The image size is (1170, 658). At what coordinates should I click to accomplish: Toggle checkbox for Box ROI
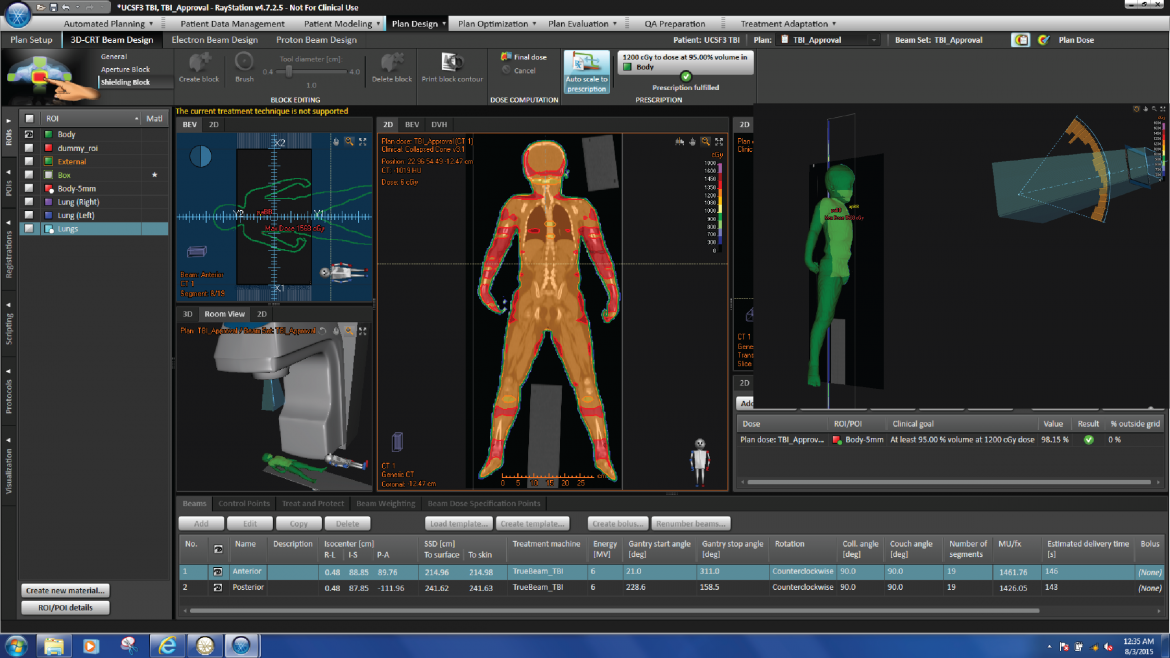pyautogui.click(x=29, y=175)
